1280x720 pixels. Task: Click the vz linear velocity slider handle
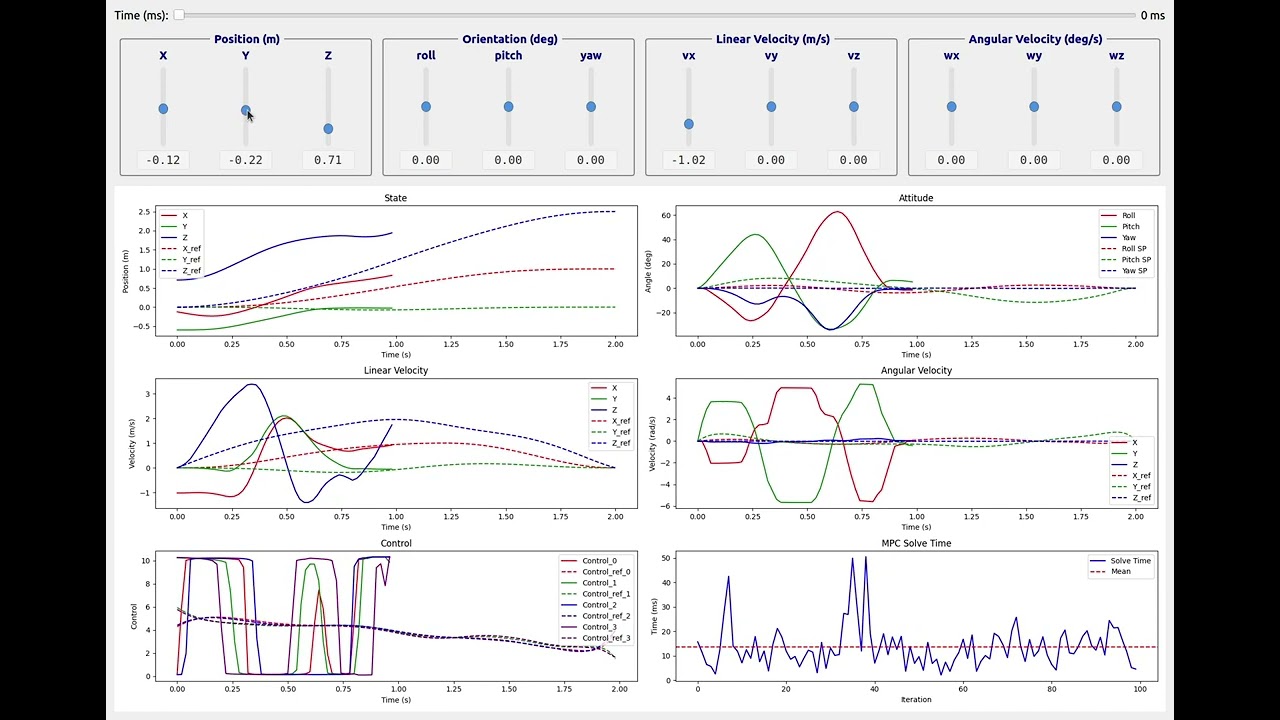click(853, 106)
